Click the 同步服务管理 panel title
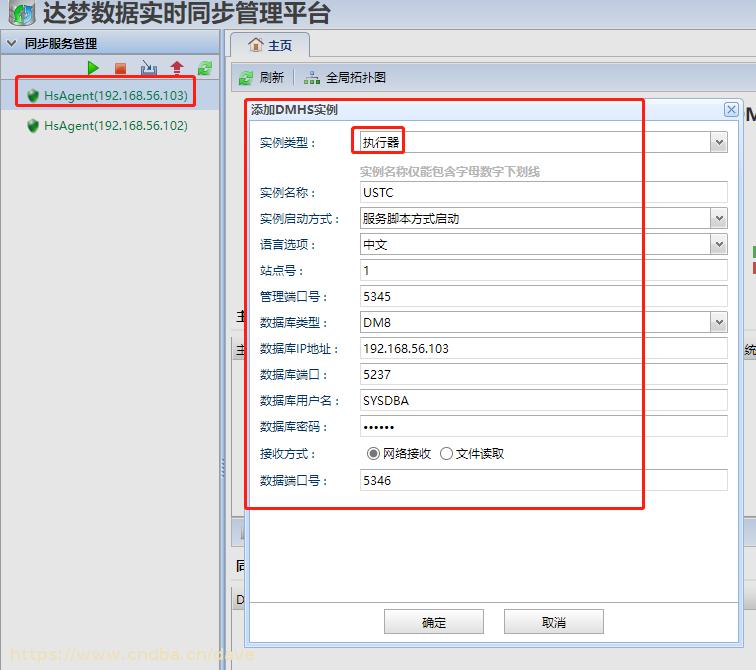 [61, 43]
